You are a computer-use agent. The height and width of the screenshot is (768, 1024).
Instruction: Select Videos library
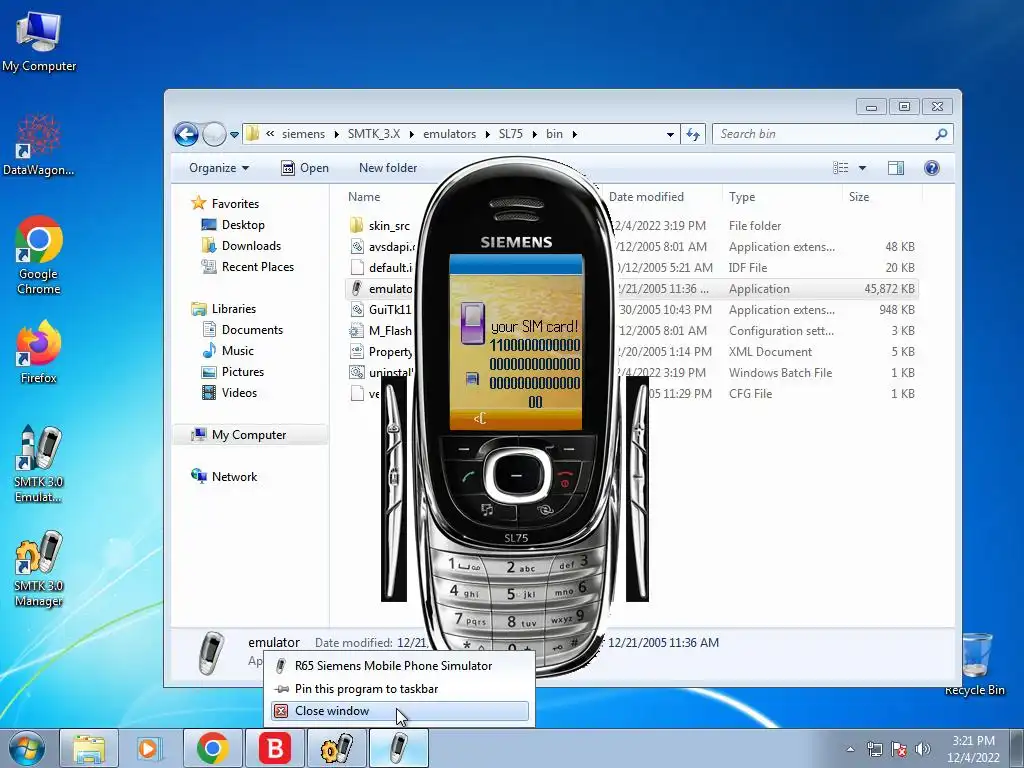229,393
